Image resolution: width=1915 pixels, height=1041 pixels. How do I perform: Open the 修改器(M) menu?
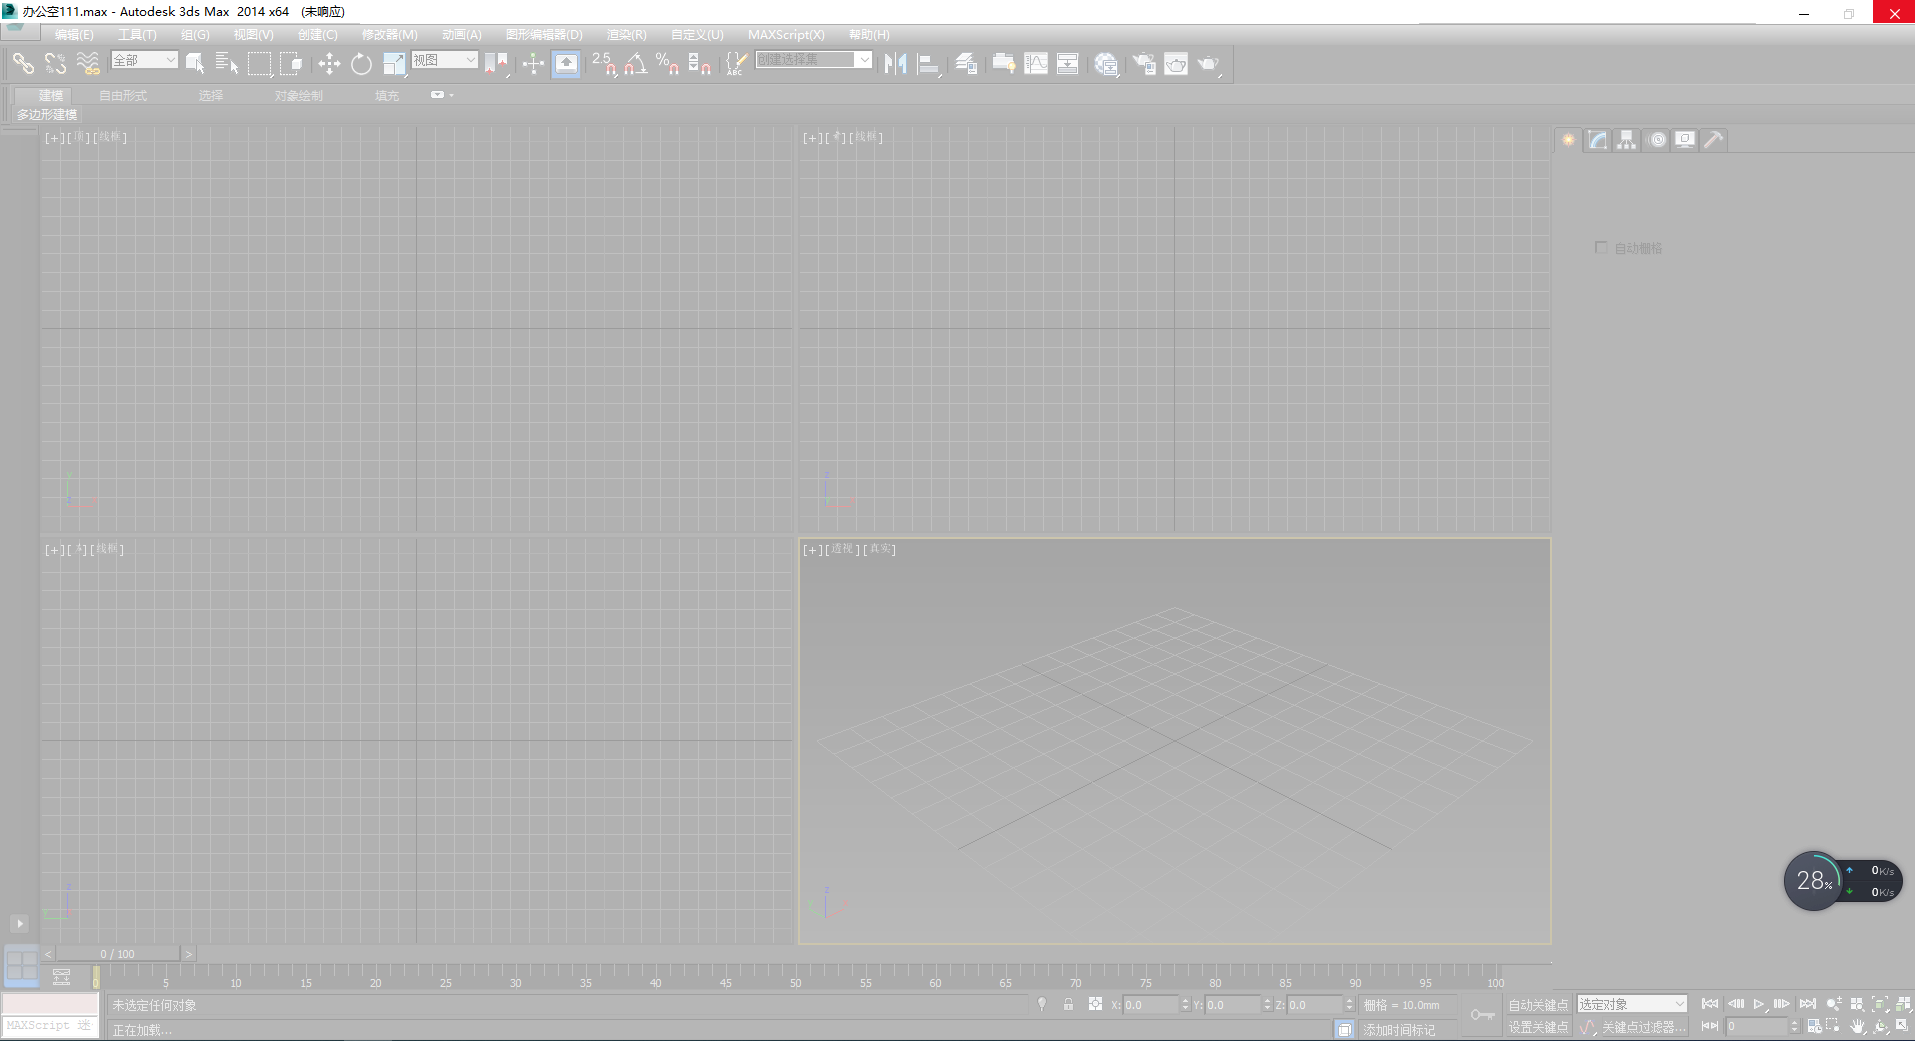(x=390, y=35)
